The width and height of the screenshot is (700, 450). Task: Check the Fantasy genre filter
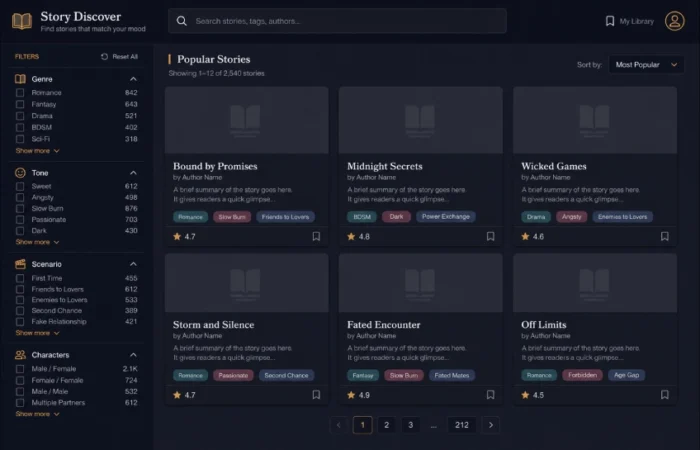click(20, 104)
